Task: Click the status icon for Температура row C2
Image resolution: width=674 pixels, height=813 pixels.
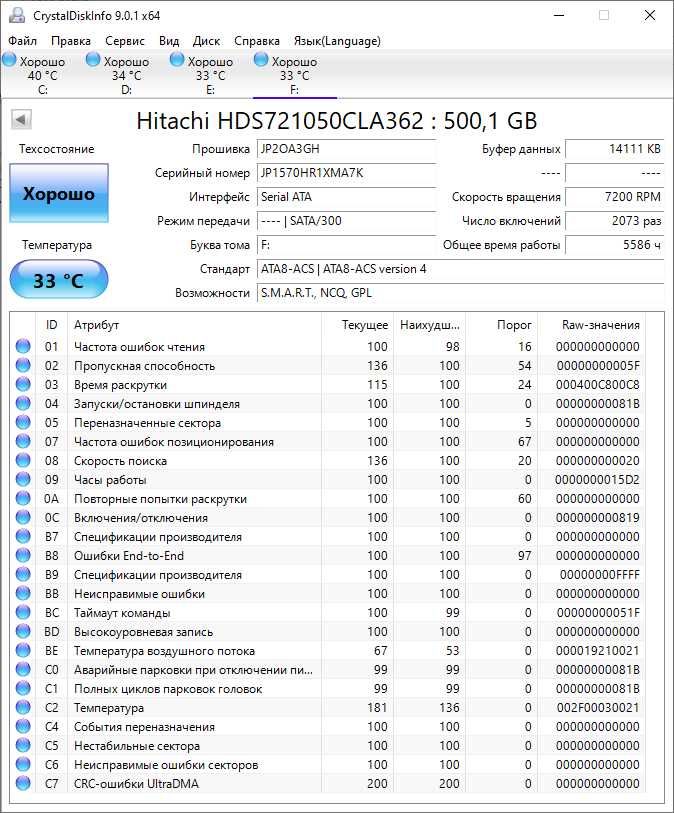Action: pyautogui.click(x=23, y=708)
